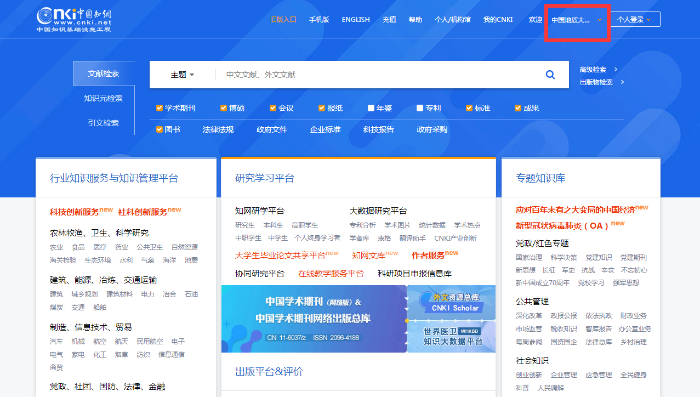
Task: Open 建筑、能源、冶炼、交通运输 category
Action: [x=103, y=280]
